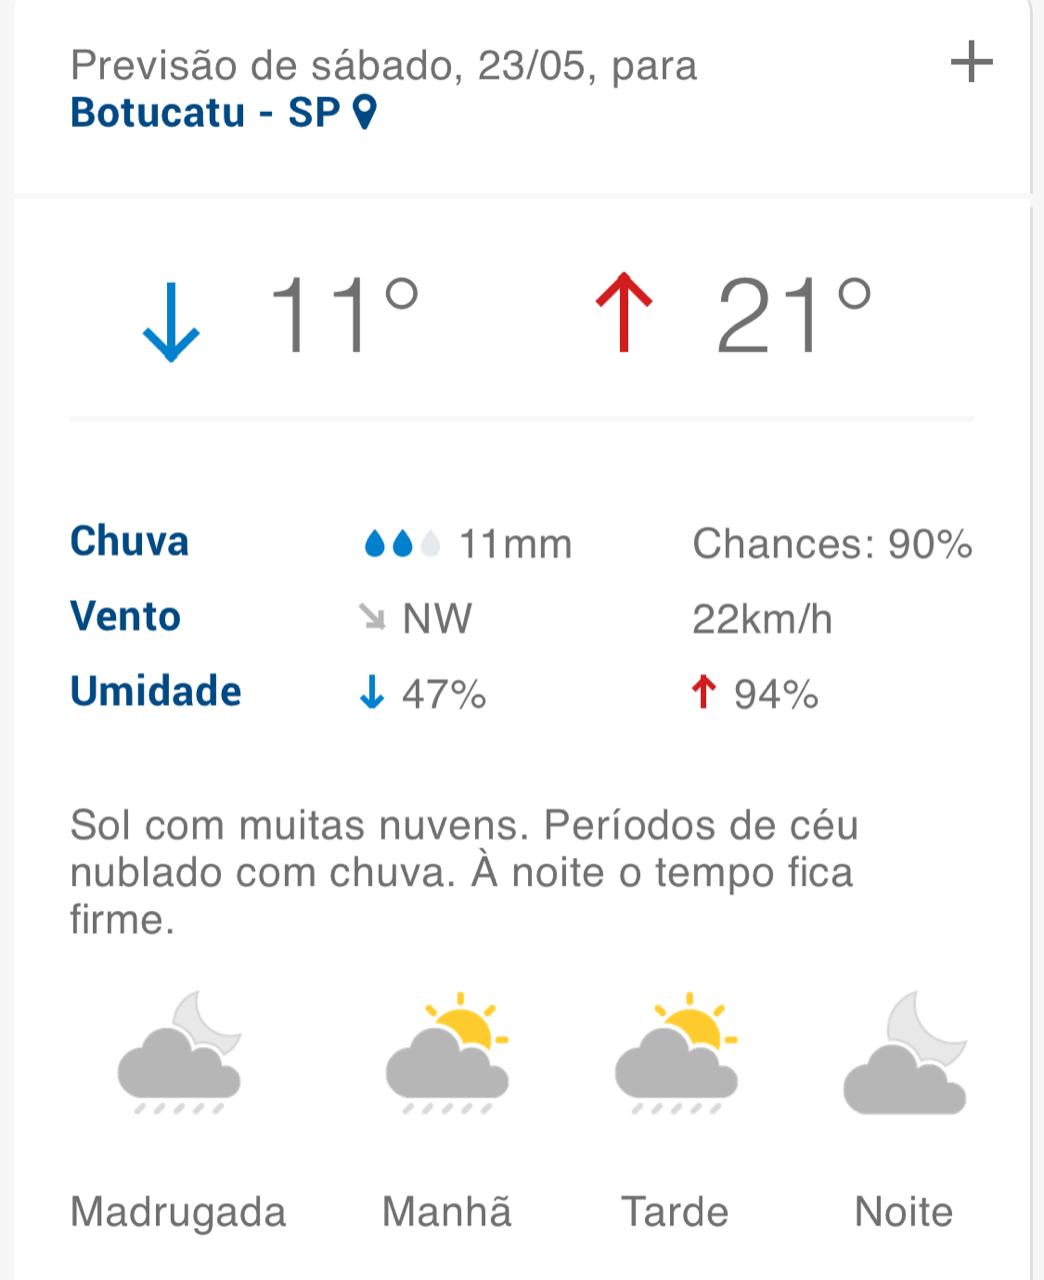
Task: Tap the Vento label
Action: pyautogui.click(x=125, y=616)
